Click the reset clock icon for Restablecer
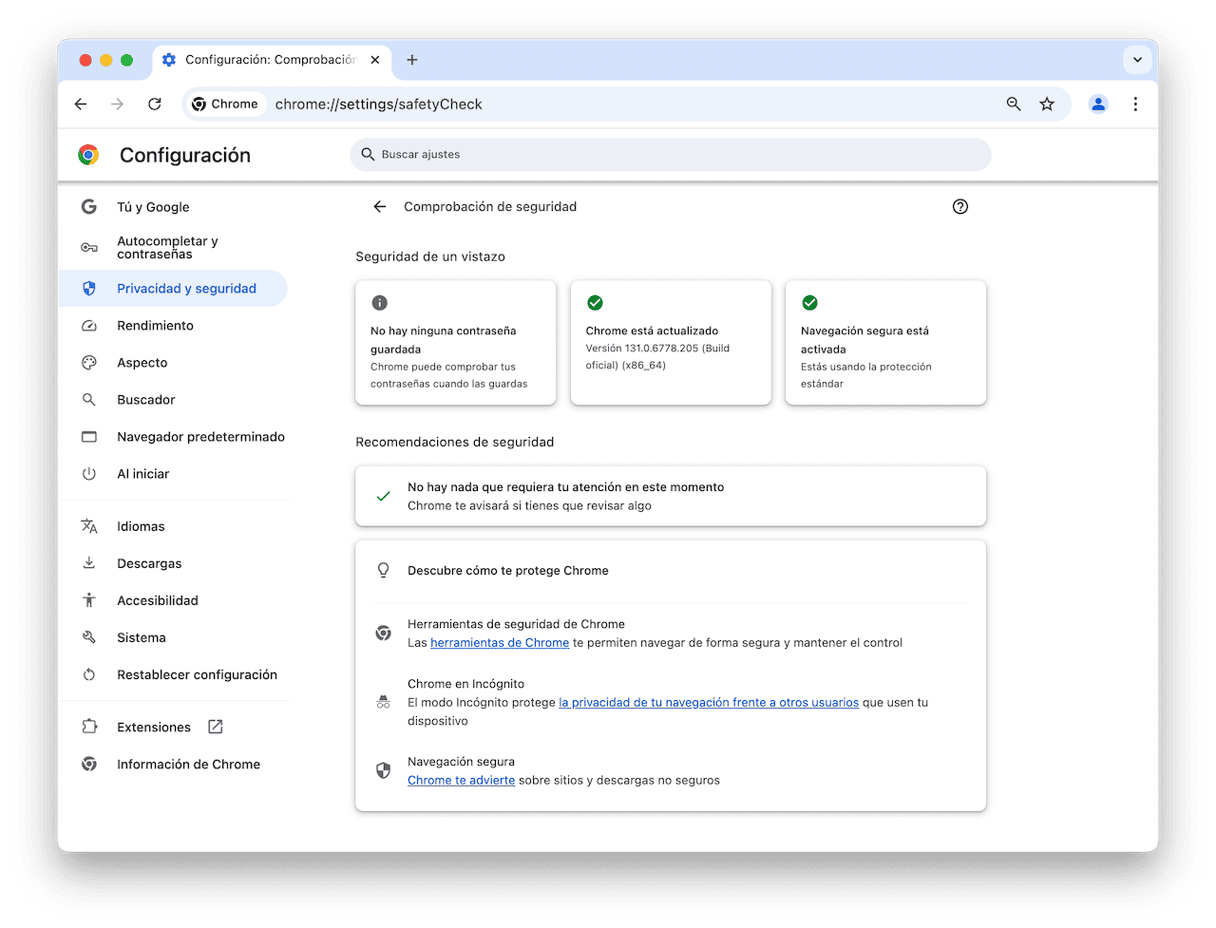Screen dimensions: 1216x928 click(x=89, y=675)
